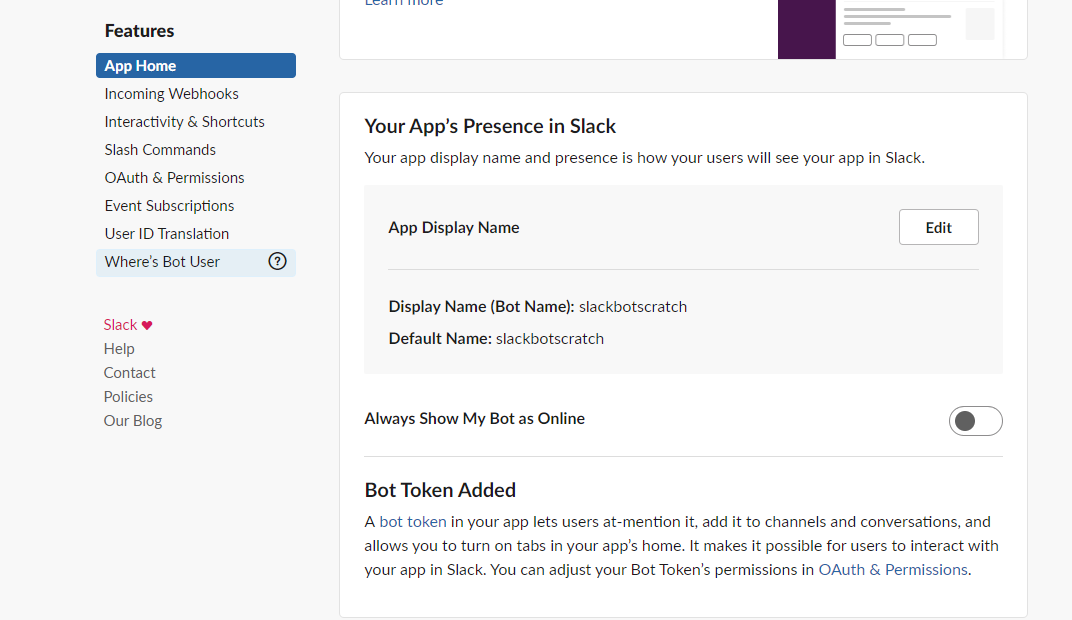Click Edit for App Display Name
Viewport: 1072px width, 620px height.
point(938,227)
